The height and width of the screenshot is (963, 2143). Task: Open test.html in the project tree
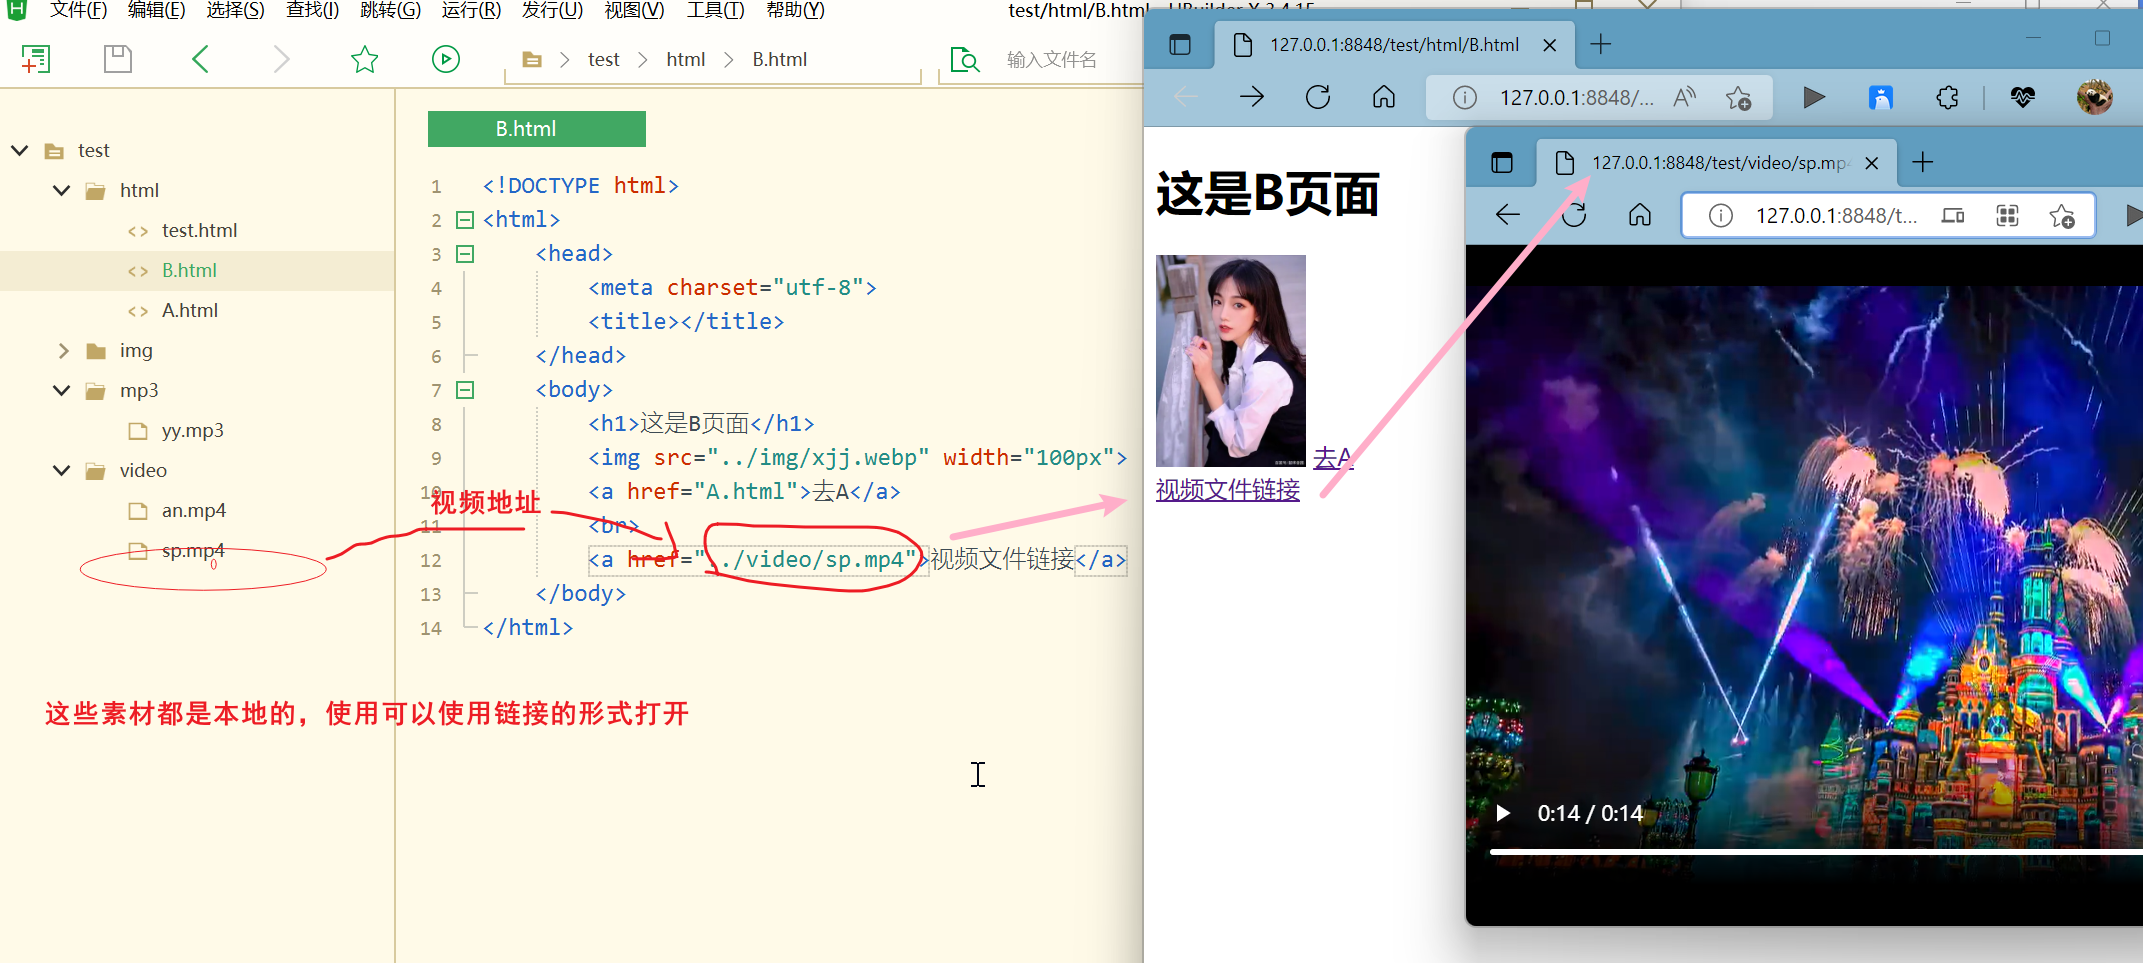coord(199,230)
